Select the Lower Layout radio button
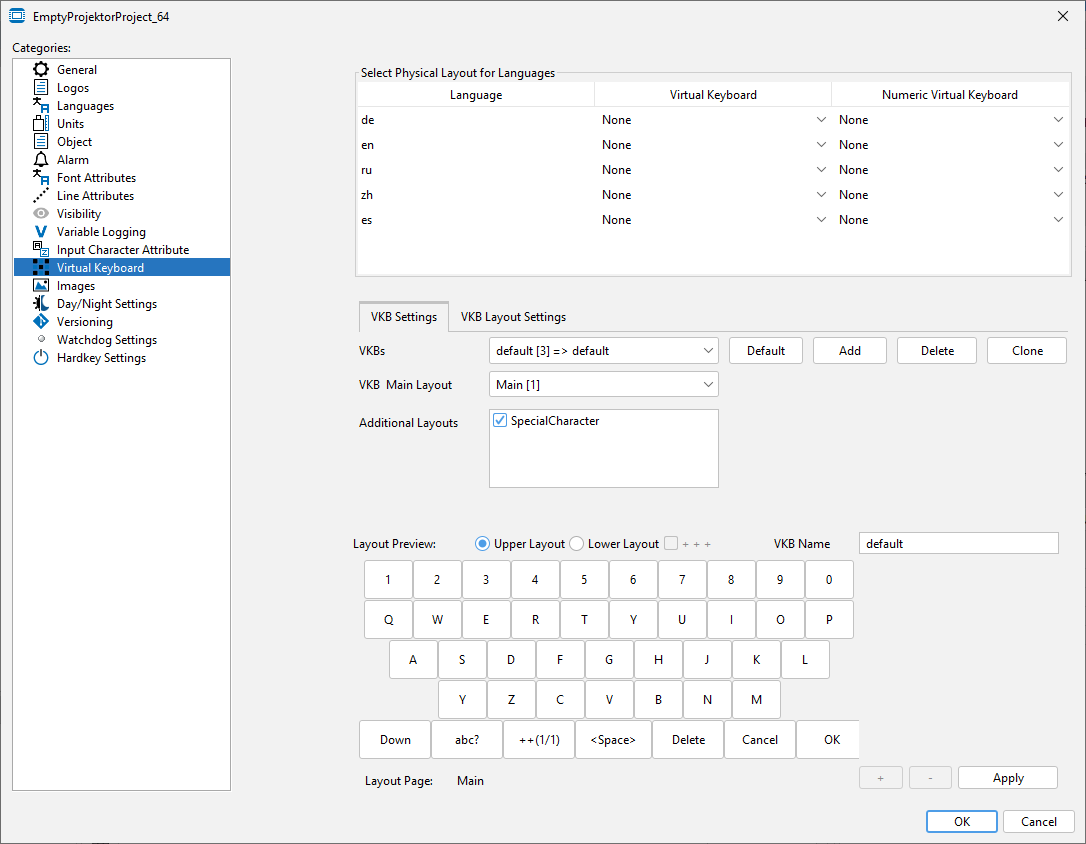 pos(577,544)
